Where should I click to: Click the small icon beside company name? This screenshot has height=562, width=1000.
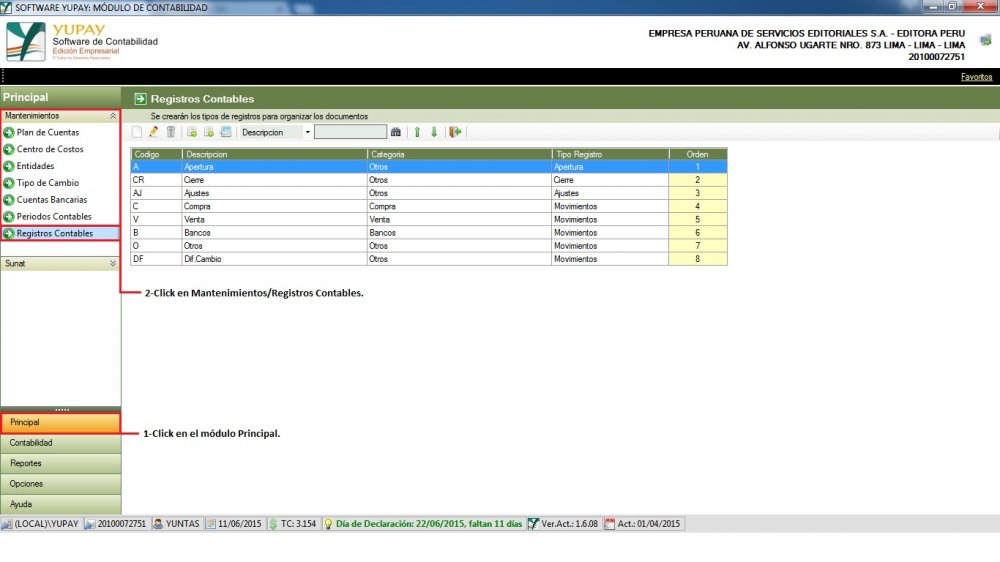[x=985, y=40]
